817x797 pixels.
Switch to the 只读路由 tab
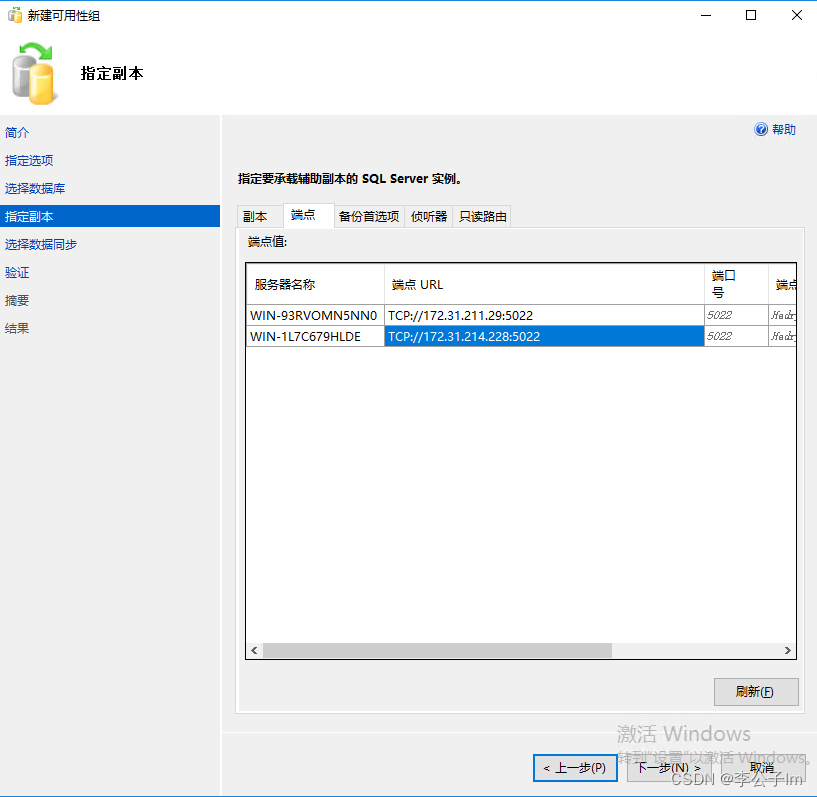click(482, 217)
